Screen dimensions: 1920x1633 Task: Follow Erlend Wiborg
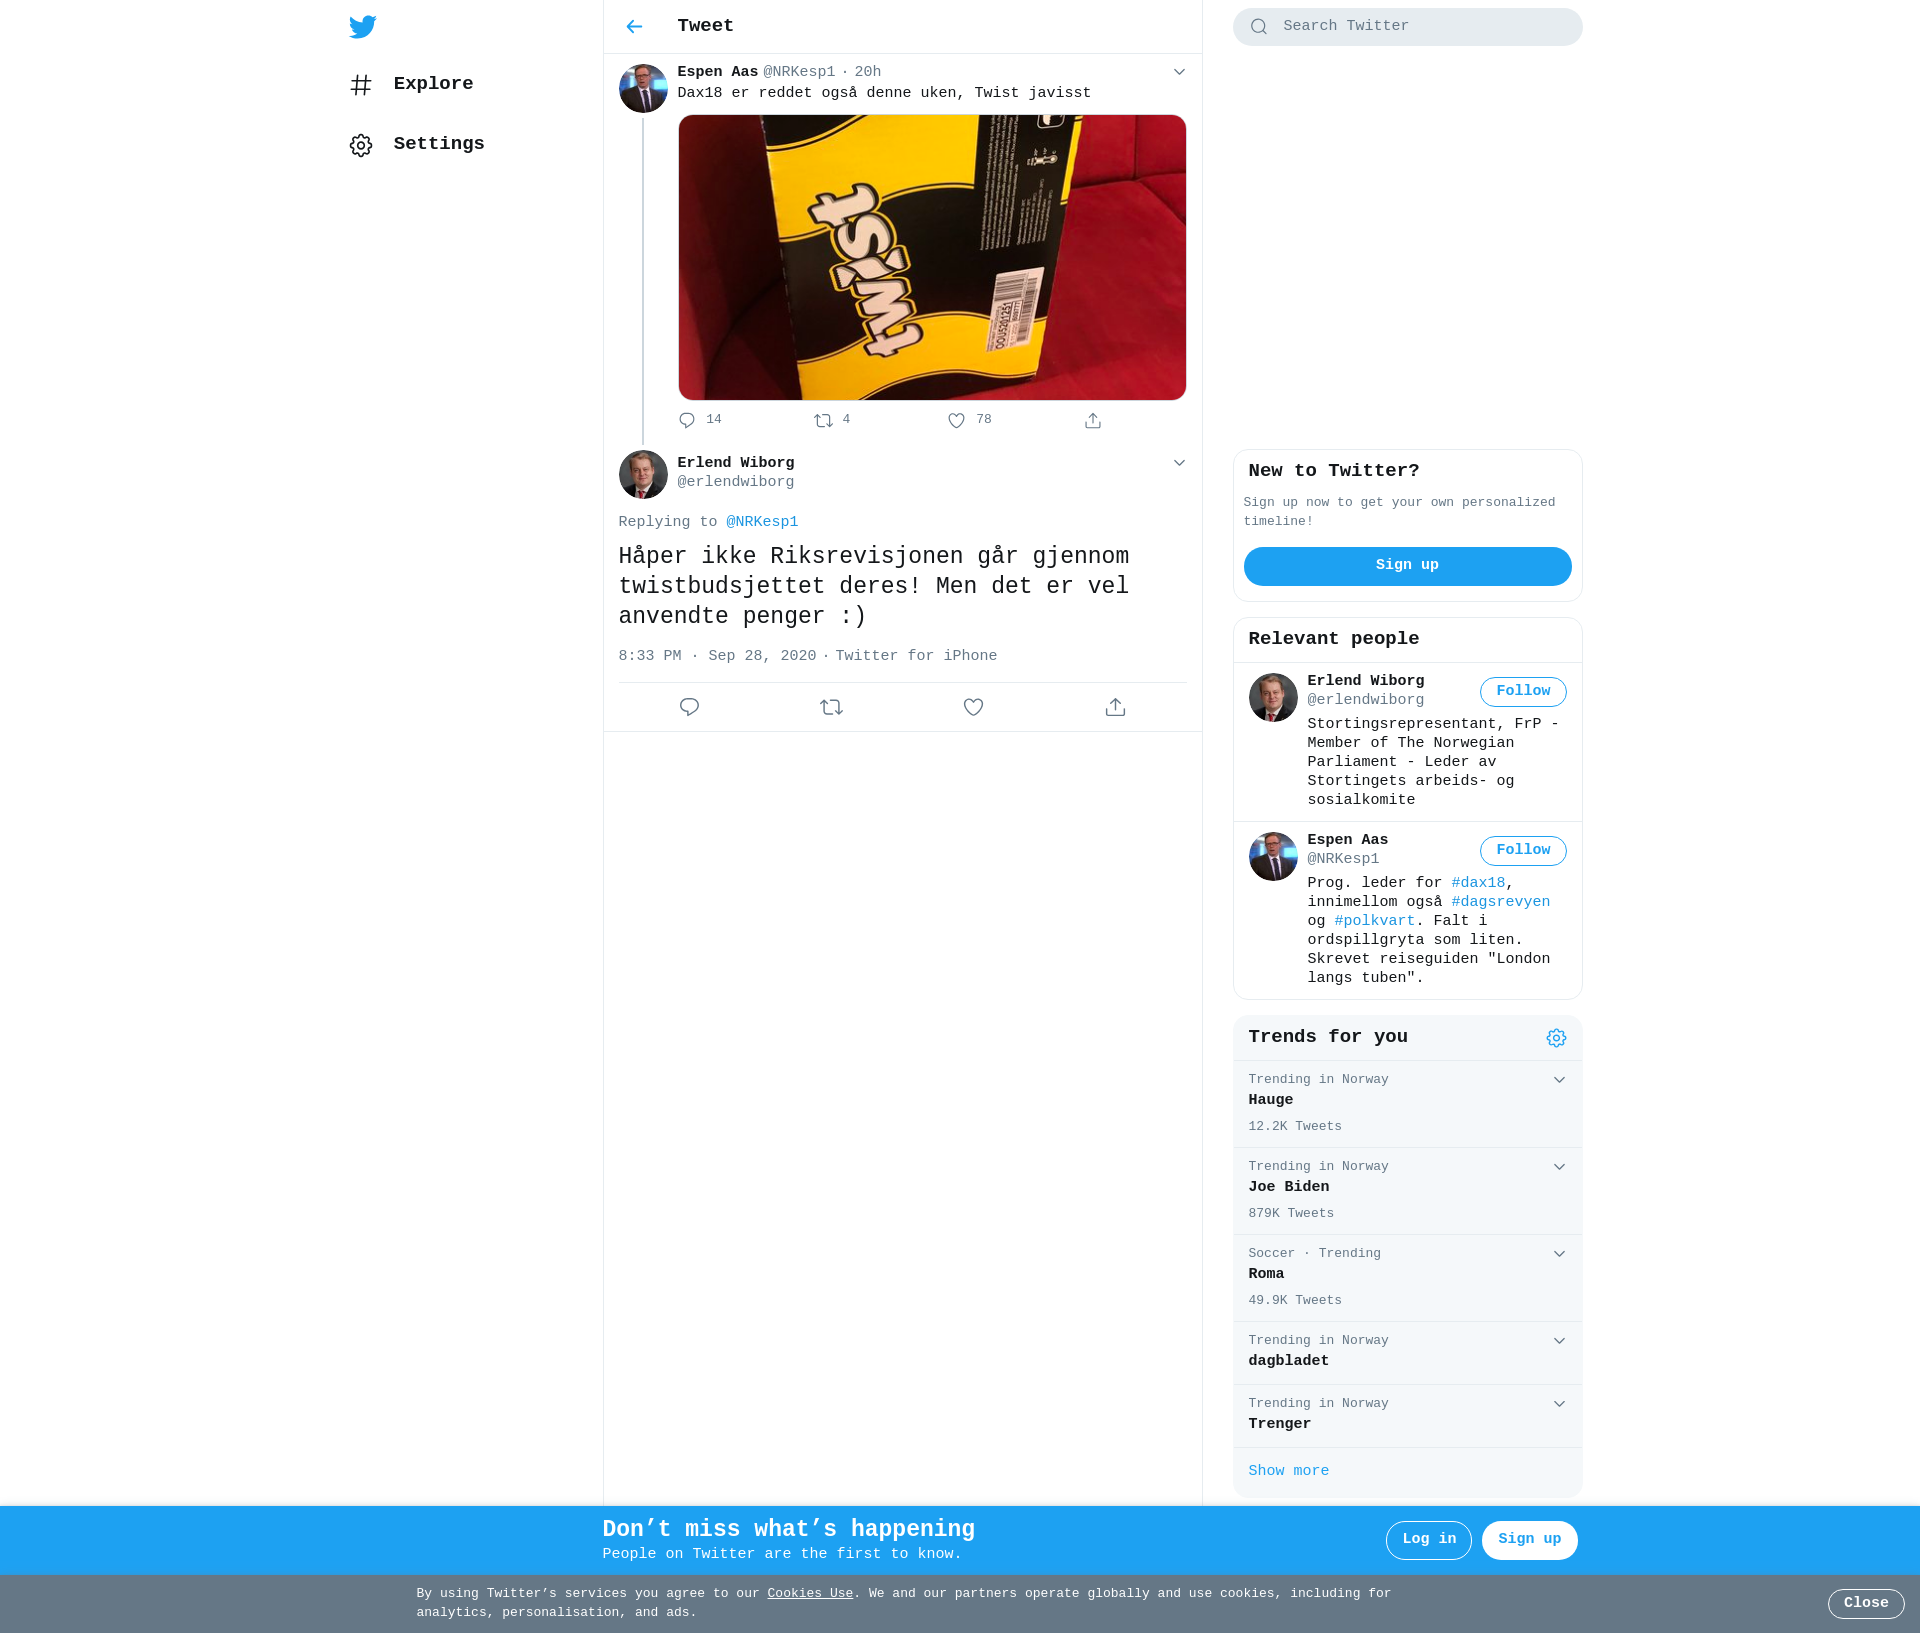[1523, 692]
